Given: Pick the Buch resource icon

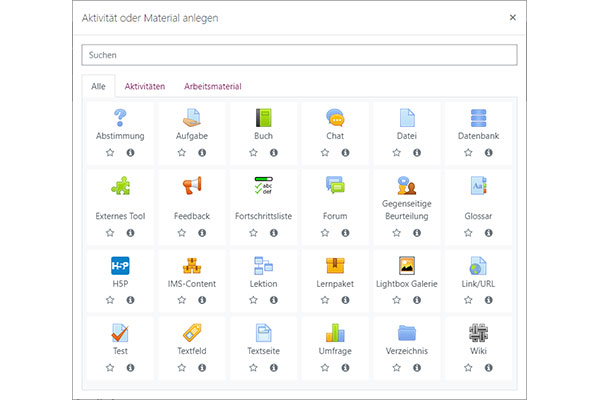Looking at the screenshot, I should tap(263, 117).
